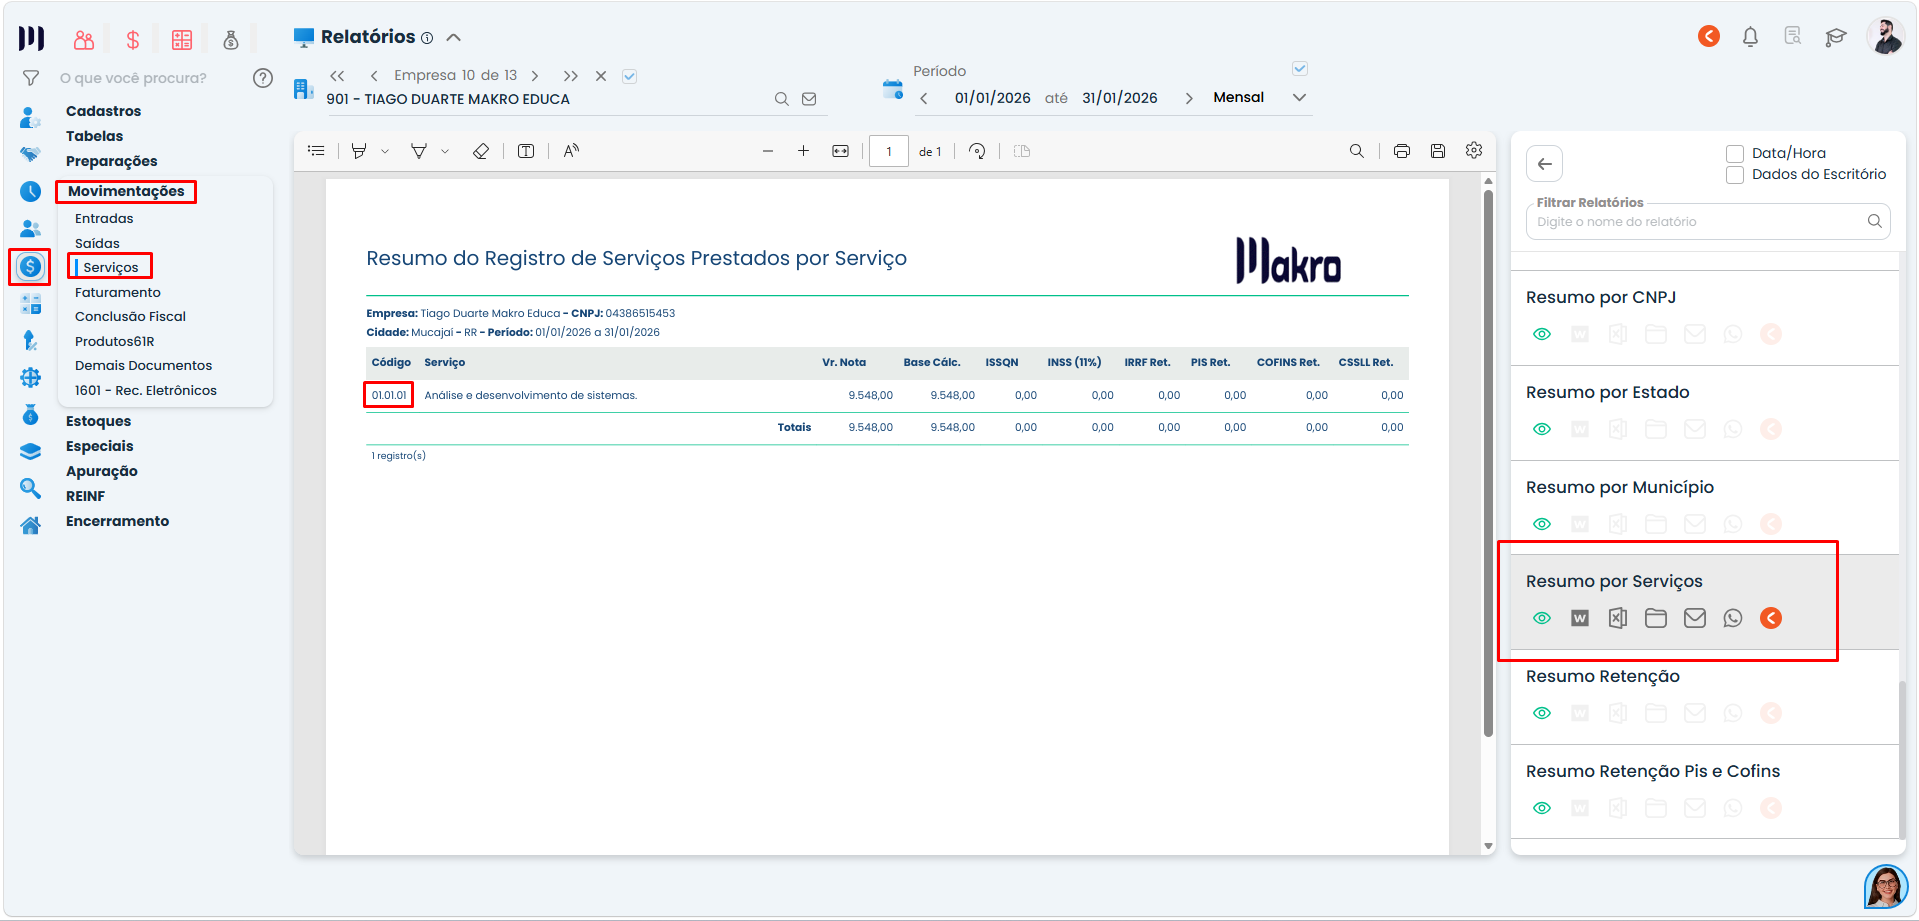This screenshot has width=1919, height=921.
Task: Export Resumo por Serviços to Excel
Action: 1618,618
